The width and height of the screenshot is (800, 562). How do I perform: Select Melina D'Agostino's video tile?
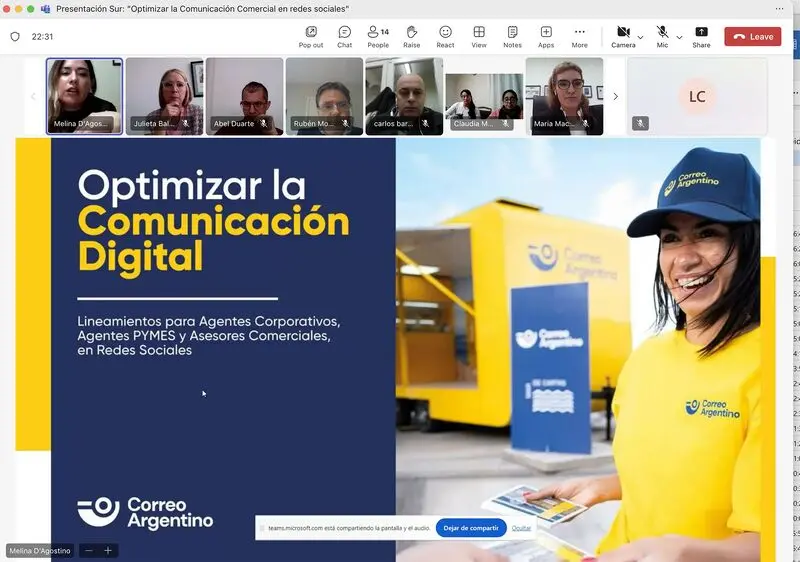pos(84,96)
